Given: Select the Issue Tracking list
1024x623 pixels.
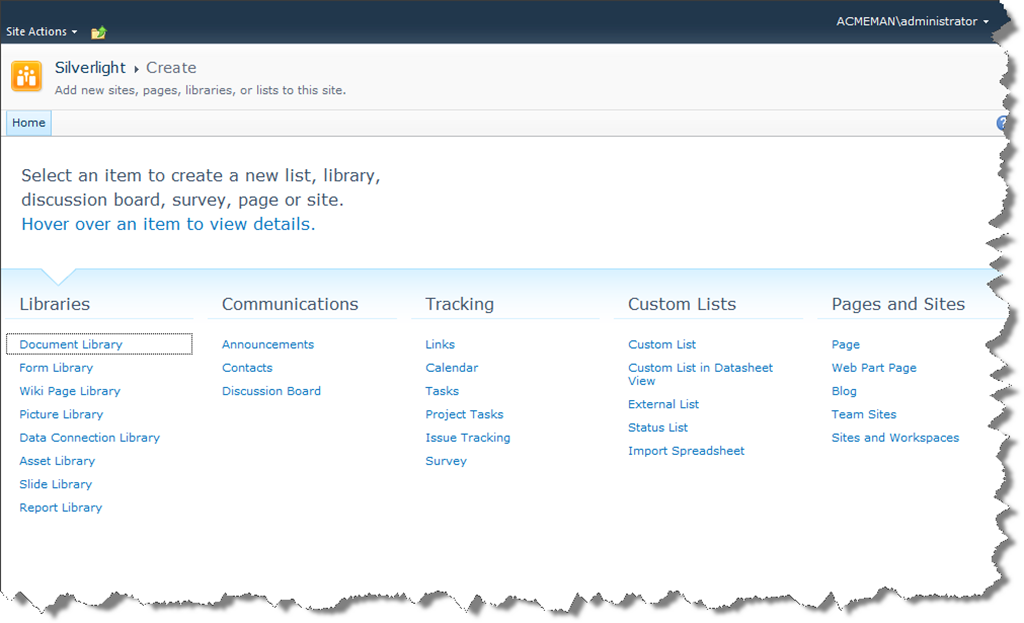Looking at the screenshot, I should point(468,438).
